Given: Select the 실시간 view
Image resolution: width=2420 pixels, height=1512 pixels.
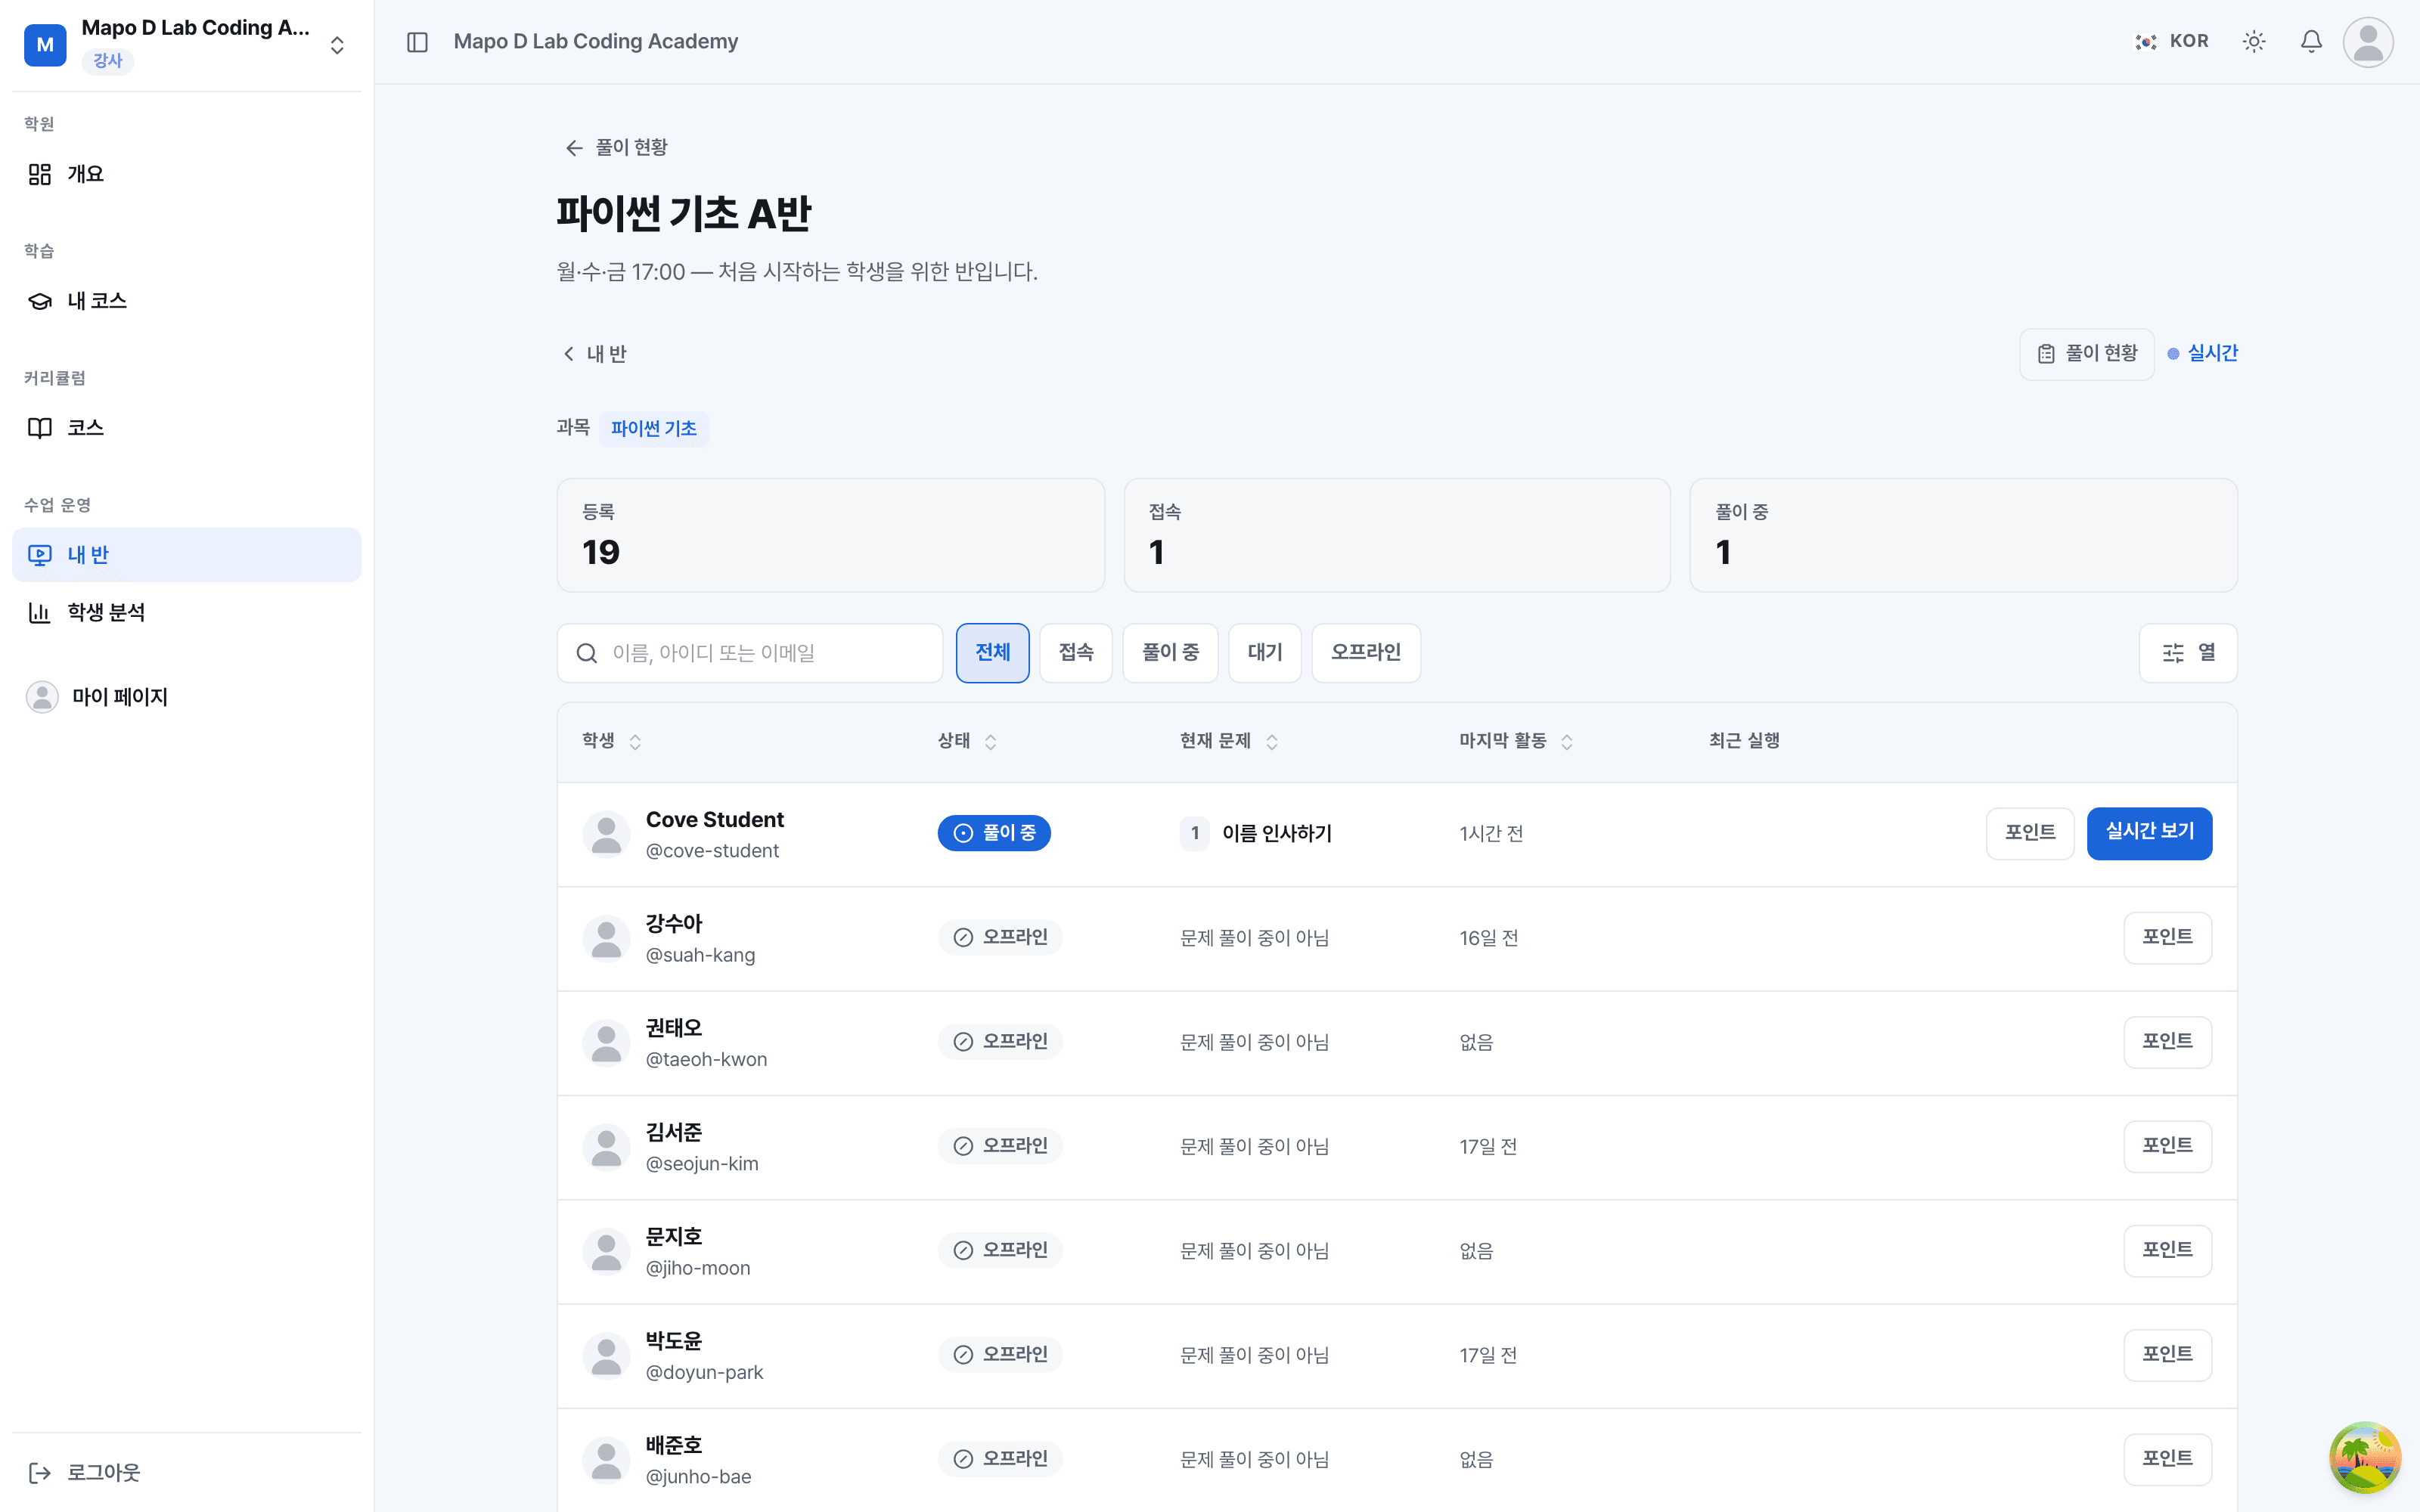Looking at the screenshot, I should pyautogui.click(x=2202, y=354).
